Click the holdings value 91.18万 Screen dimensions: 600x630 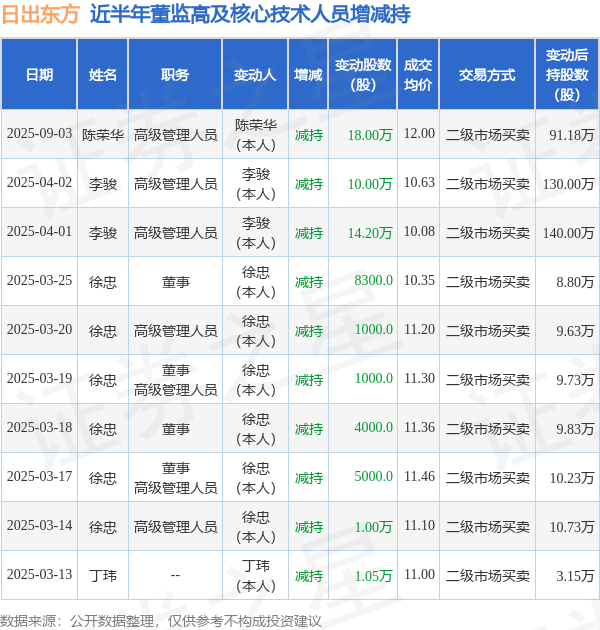point(571,135)
